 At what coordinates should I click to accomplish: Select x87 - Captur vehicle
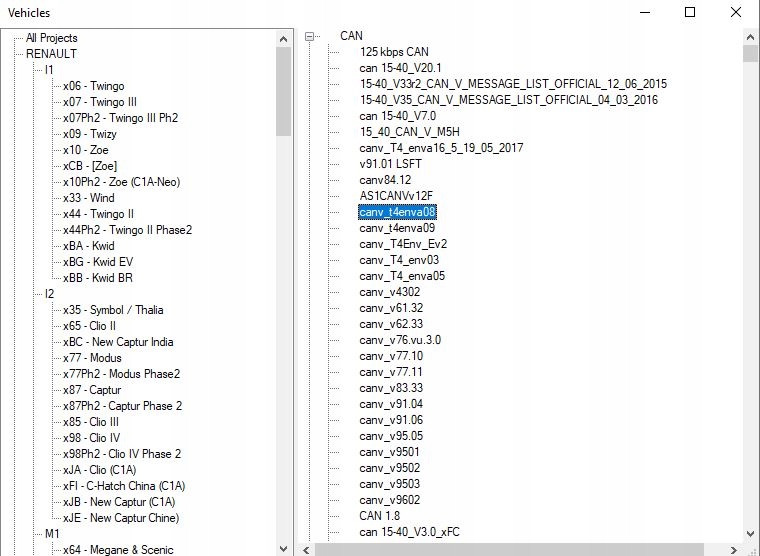point(92,390)
